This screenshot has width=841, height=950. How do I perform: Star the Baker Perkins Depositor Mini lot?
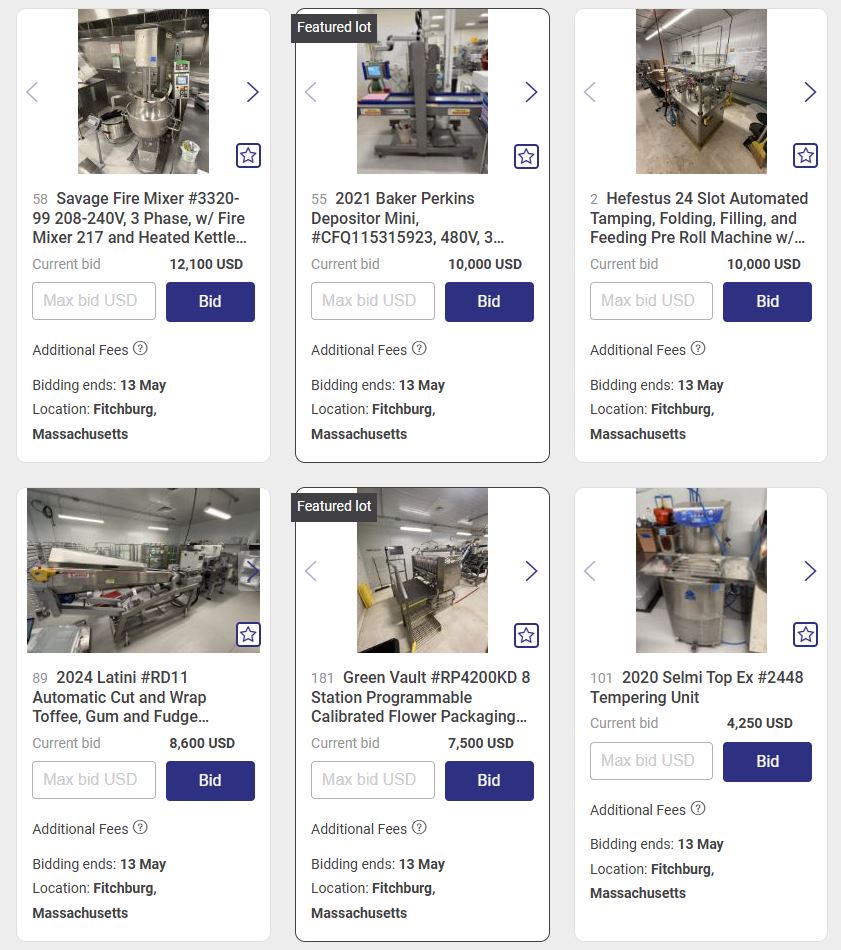tap(527, 156)
